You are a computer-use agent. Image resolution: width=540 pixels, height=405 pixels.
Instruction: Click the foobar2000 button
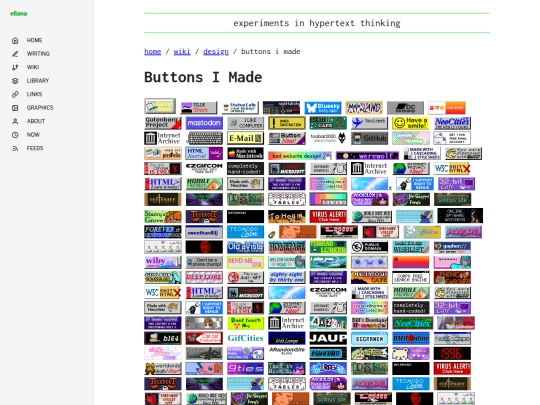[328, 138]
